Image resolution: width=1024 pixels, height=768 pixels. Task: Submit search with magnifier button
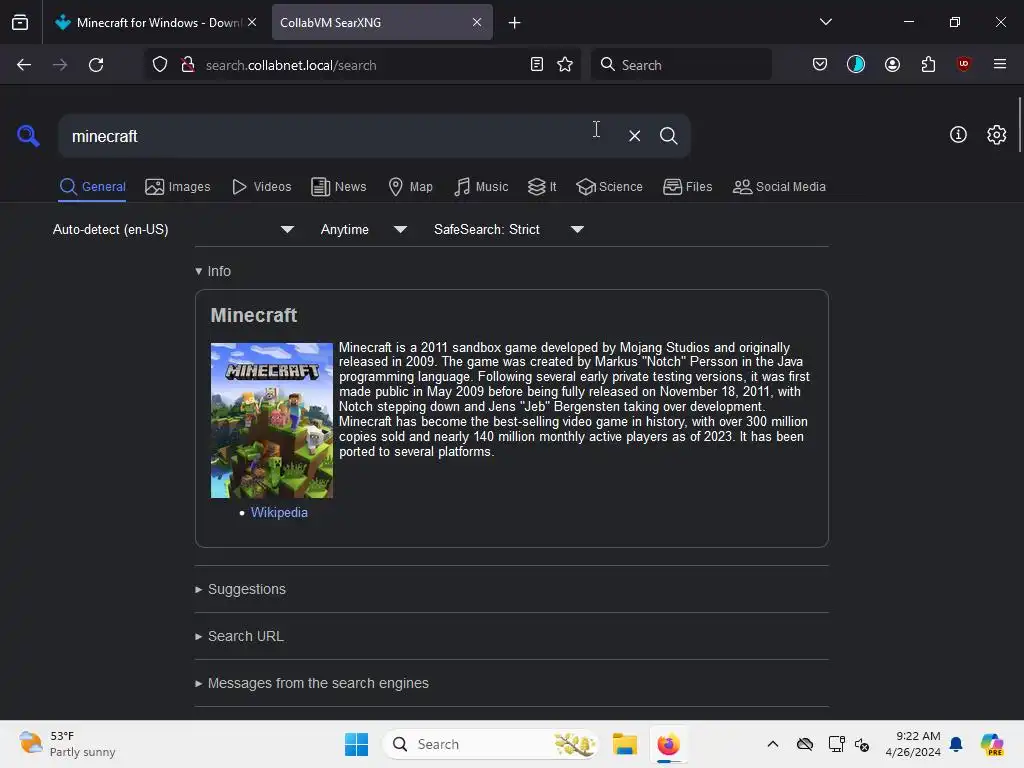(668, 136)
